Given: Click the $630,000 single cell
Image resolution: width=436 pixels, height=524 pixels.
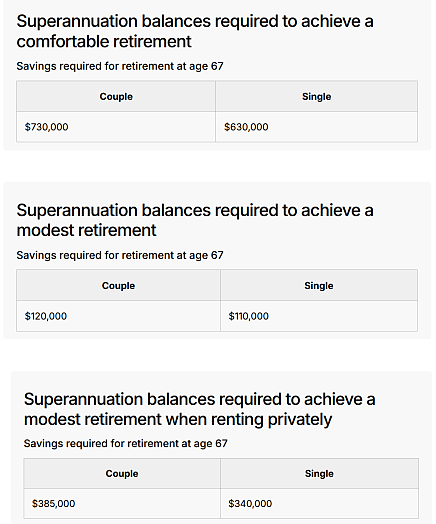Looking at the screenshot, I should 316,127.
